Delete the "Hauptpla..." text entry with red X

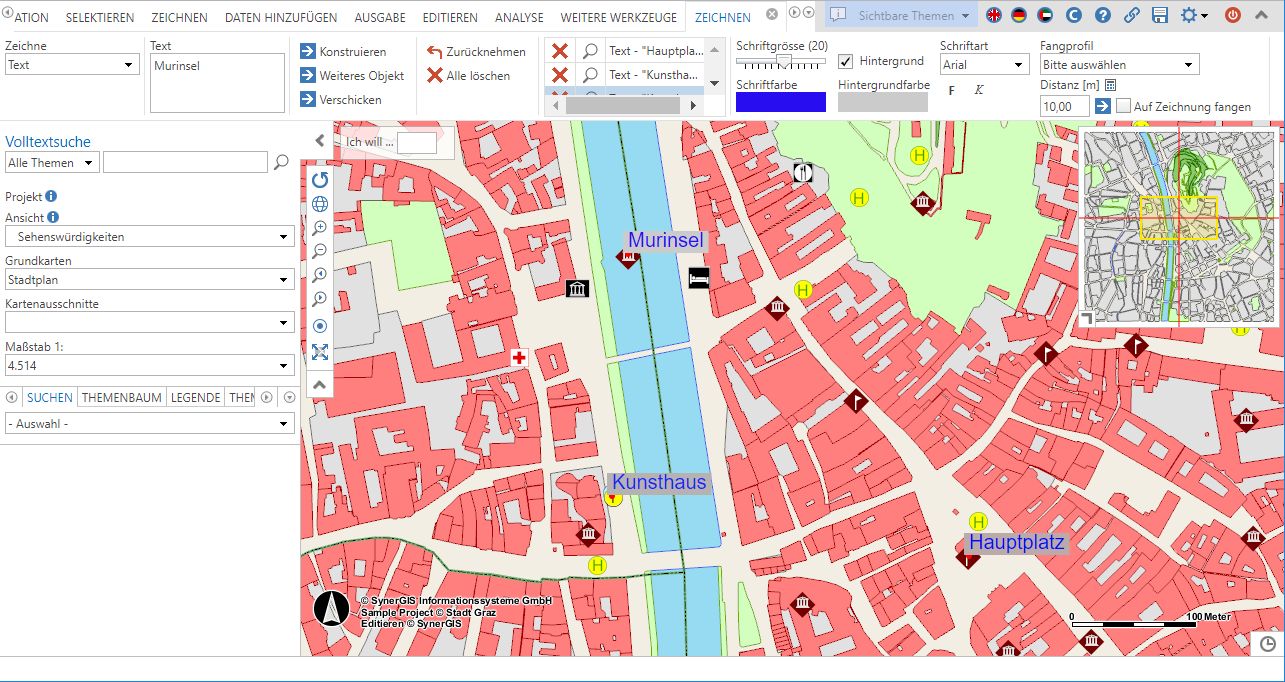pyautogui.click(x=560, y=51)
